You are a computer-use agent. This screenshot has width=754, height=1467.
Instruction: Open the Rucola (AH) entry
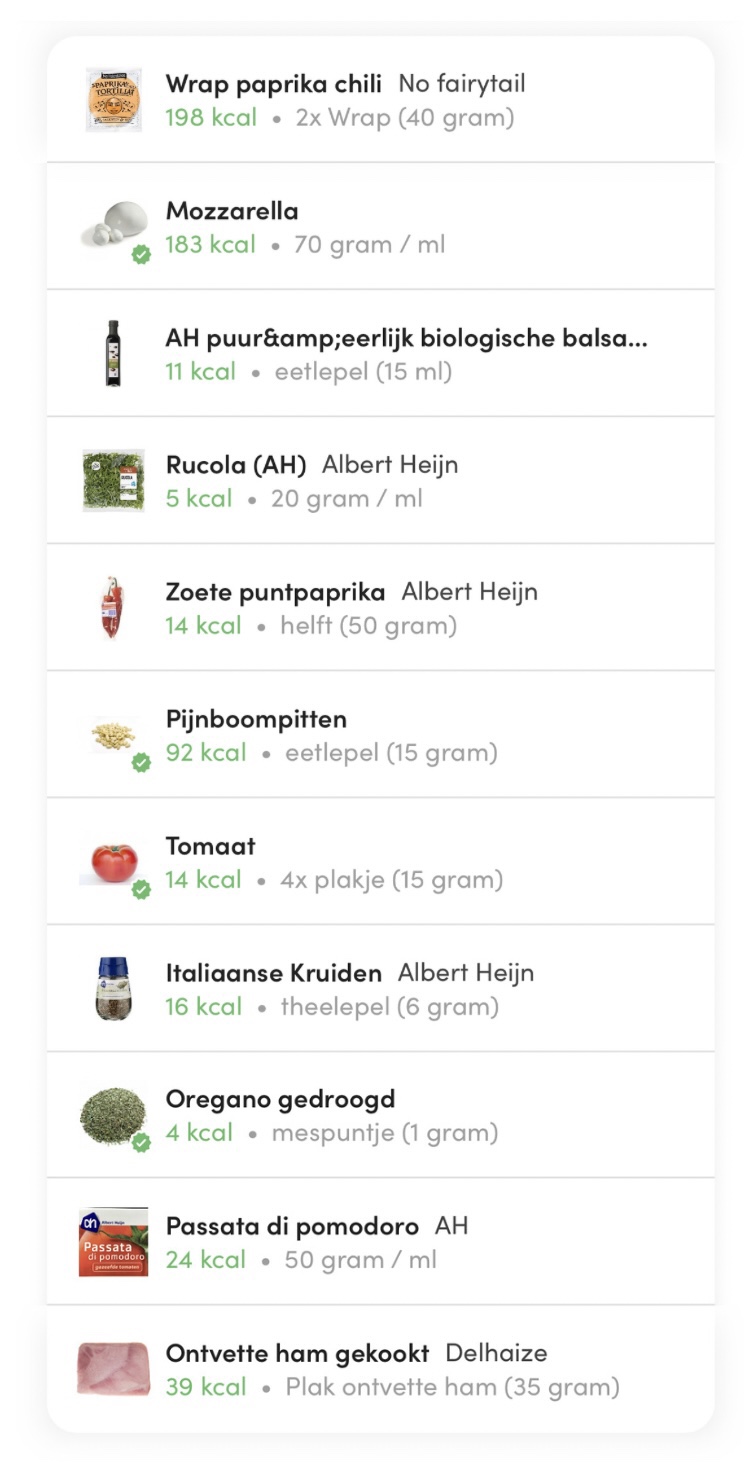click(236, 465)
